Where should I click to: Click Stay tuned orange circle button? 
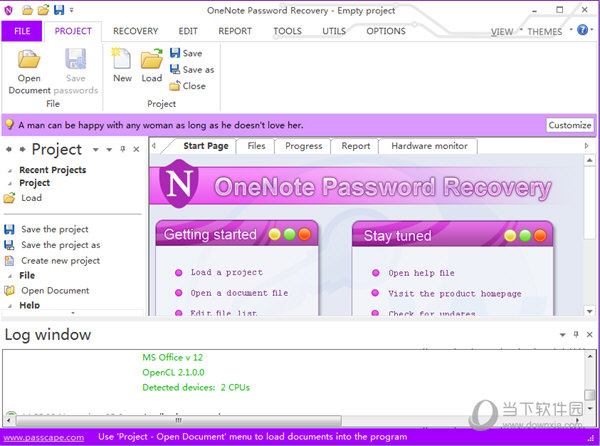[540, 236]
